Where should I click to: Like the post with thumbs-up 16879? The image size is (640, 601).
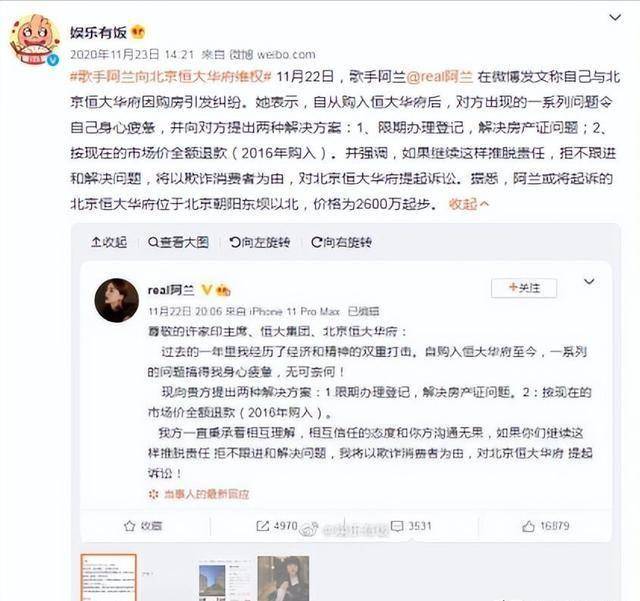point(528,526)
